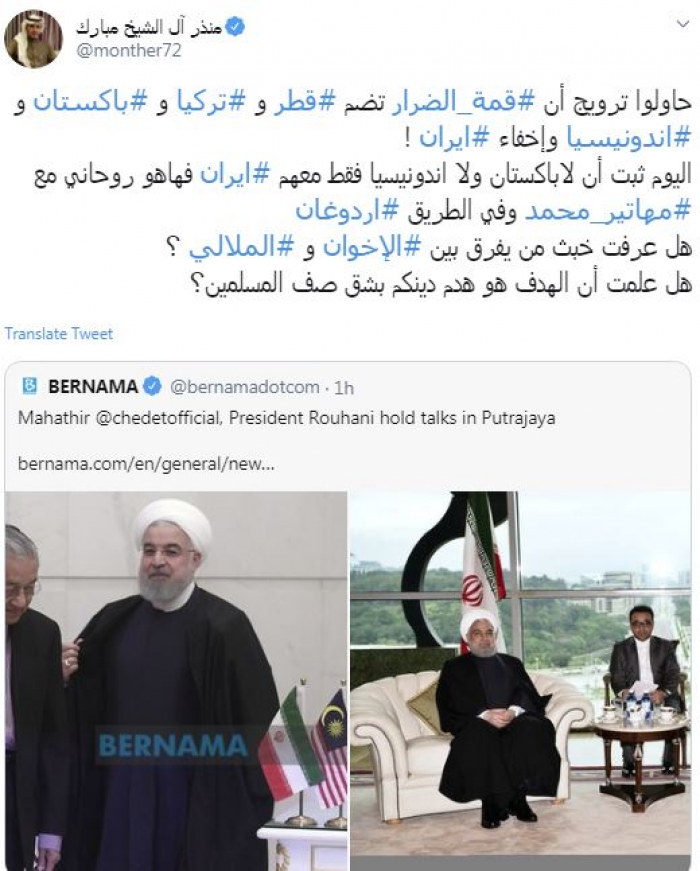Click the 1h timestamp of quoted tweet
This screenshot has height=871, width=700.
pos(344,388)
